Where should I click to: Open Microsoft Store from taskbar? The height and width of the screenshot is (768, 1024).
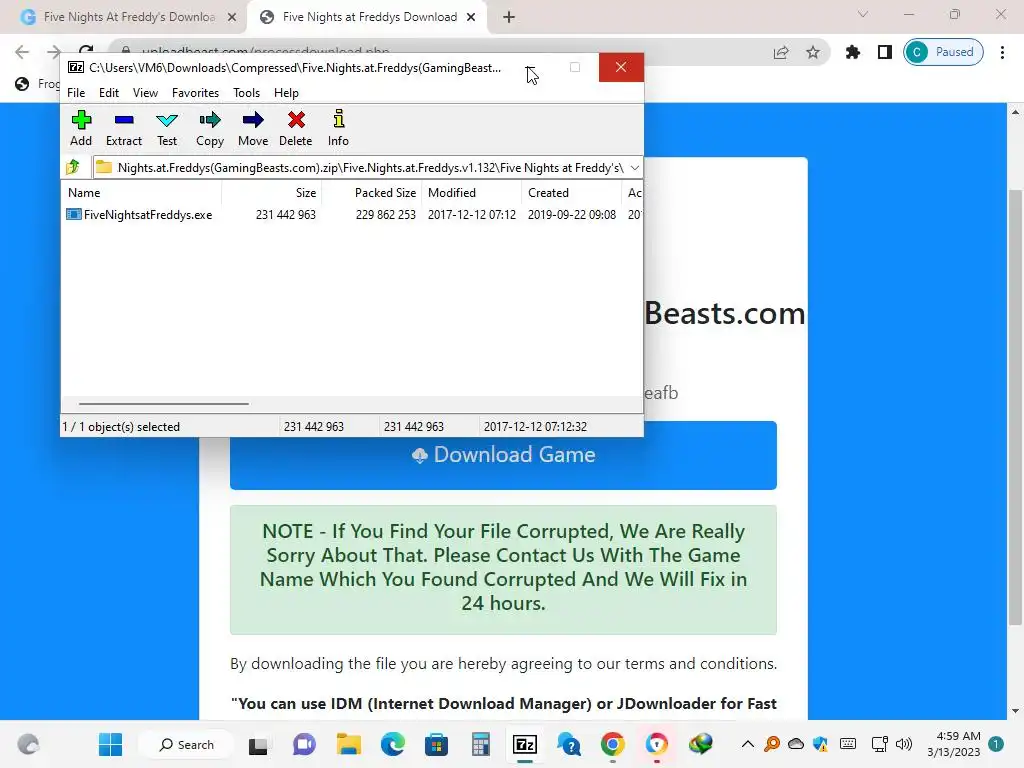436,744
